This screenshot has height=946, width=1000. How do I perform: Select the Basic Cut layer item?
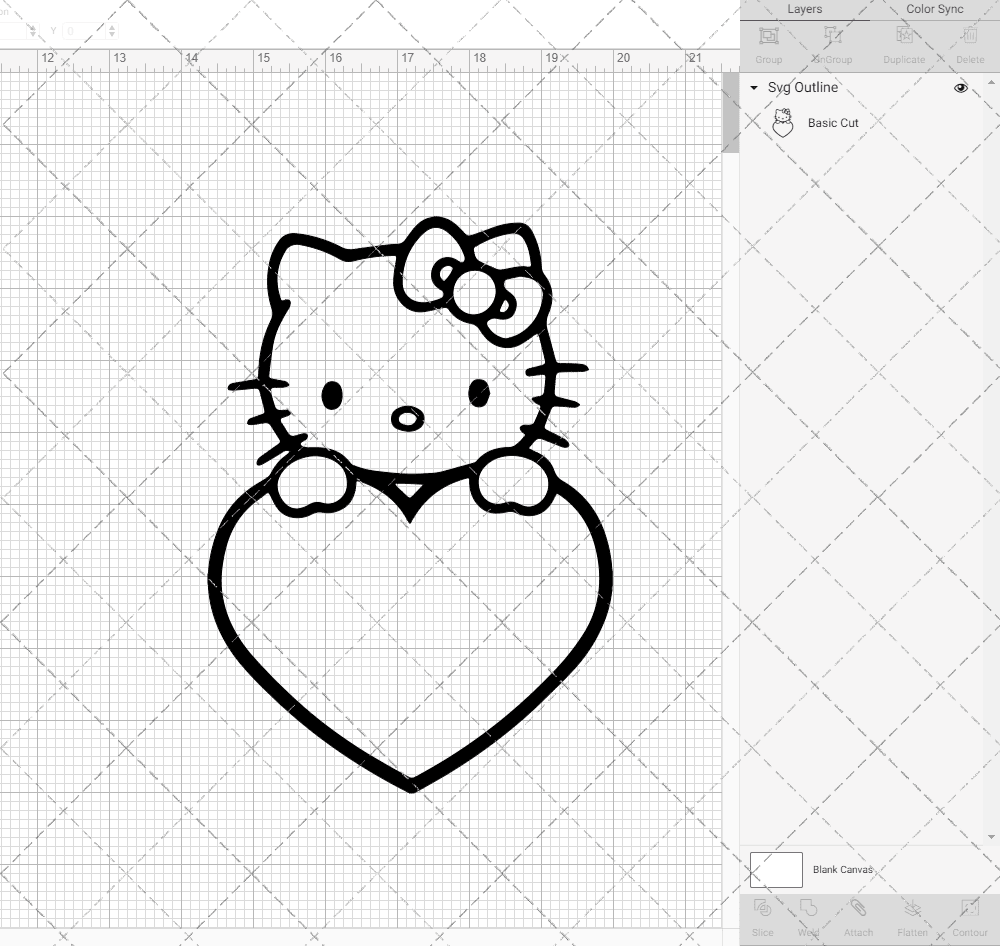pyautogui.click(x=833, y=123)
